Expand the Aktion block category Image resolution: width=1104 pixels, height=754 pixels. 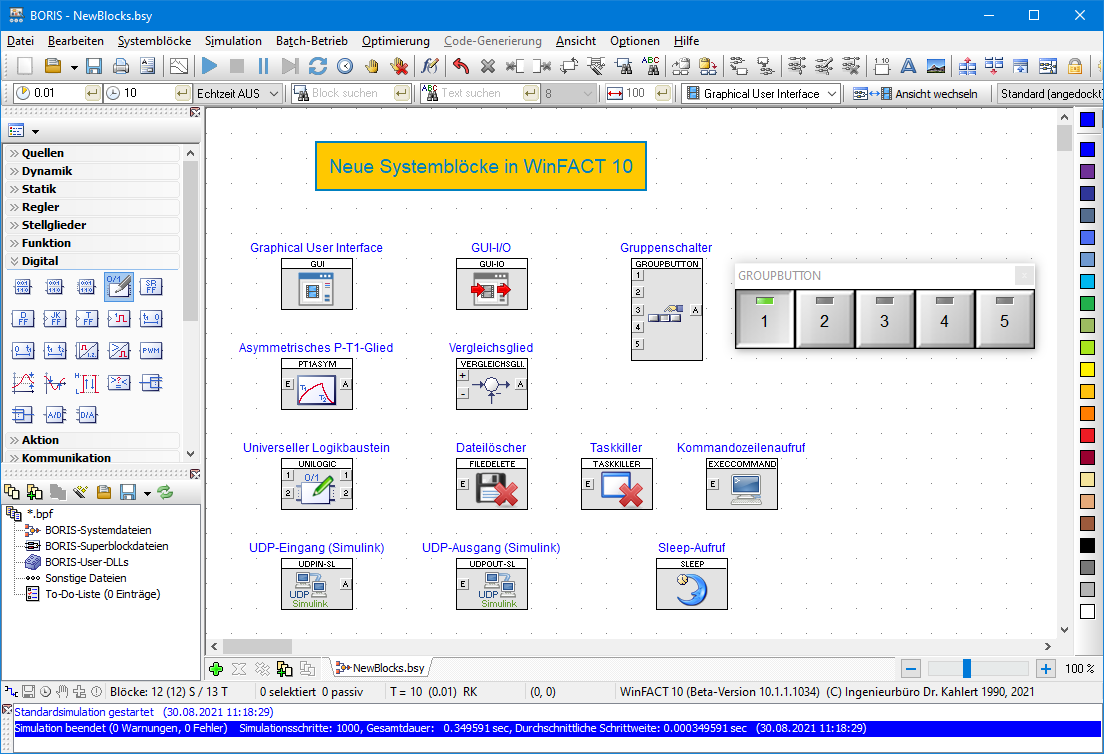[x=92, y=440]
